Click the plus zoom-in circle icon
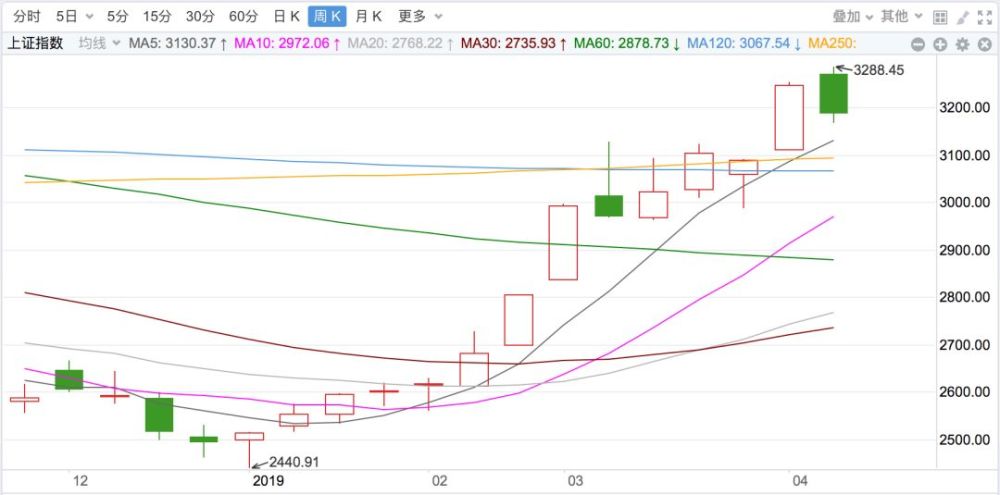Screen dimensions: 1000x495 [940, 44]
